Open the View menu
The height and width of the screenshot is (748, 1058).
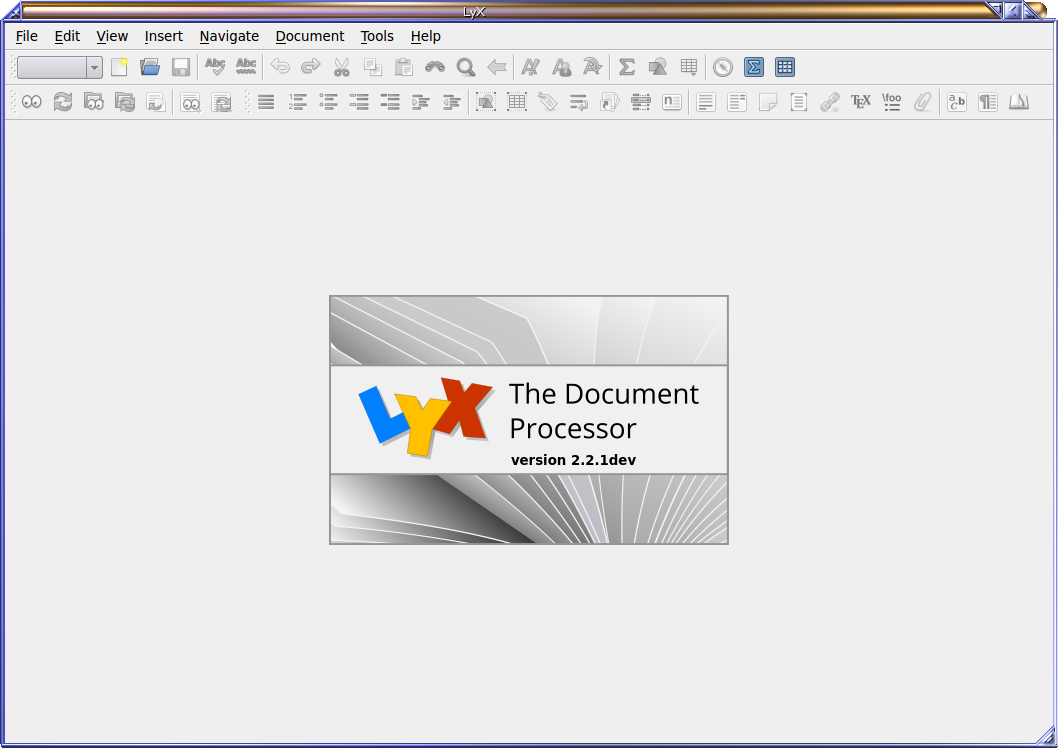click(x=112, y=36)
